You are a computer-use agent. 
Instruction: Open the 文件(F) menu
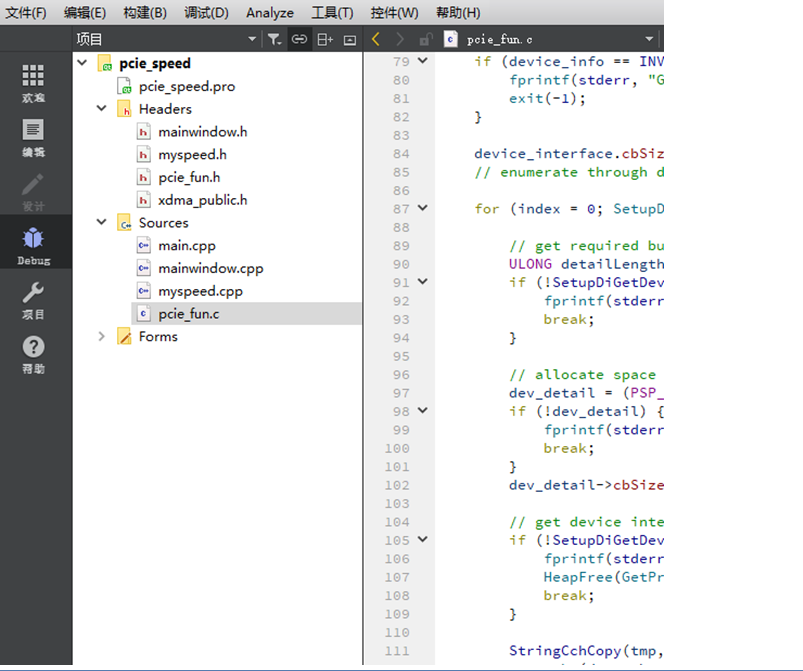click(26, 12)
